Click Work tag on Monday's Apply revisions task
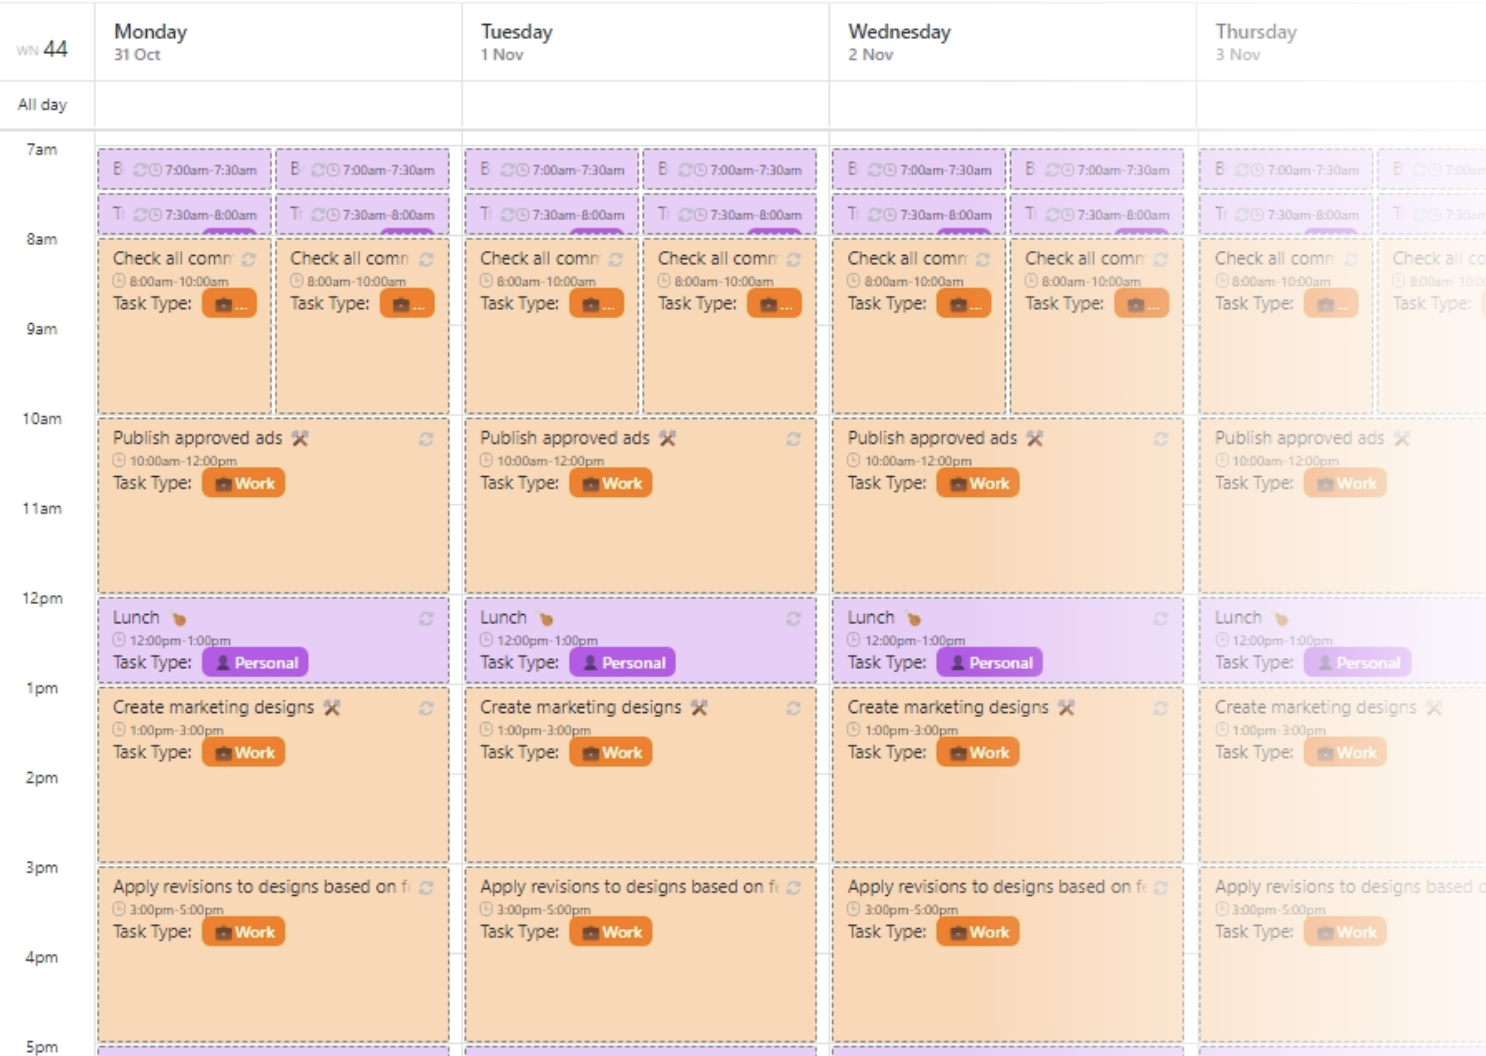 click(x=244, y=932)
